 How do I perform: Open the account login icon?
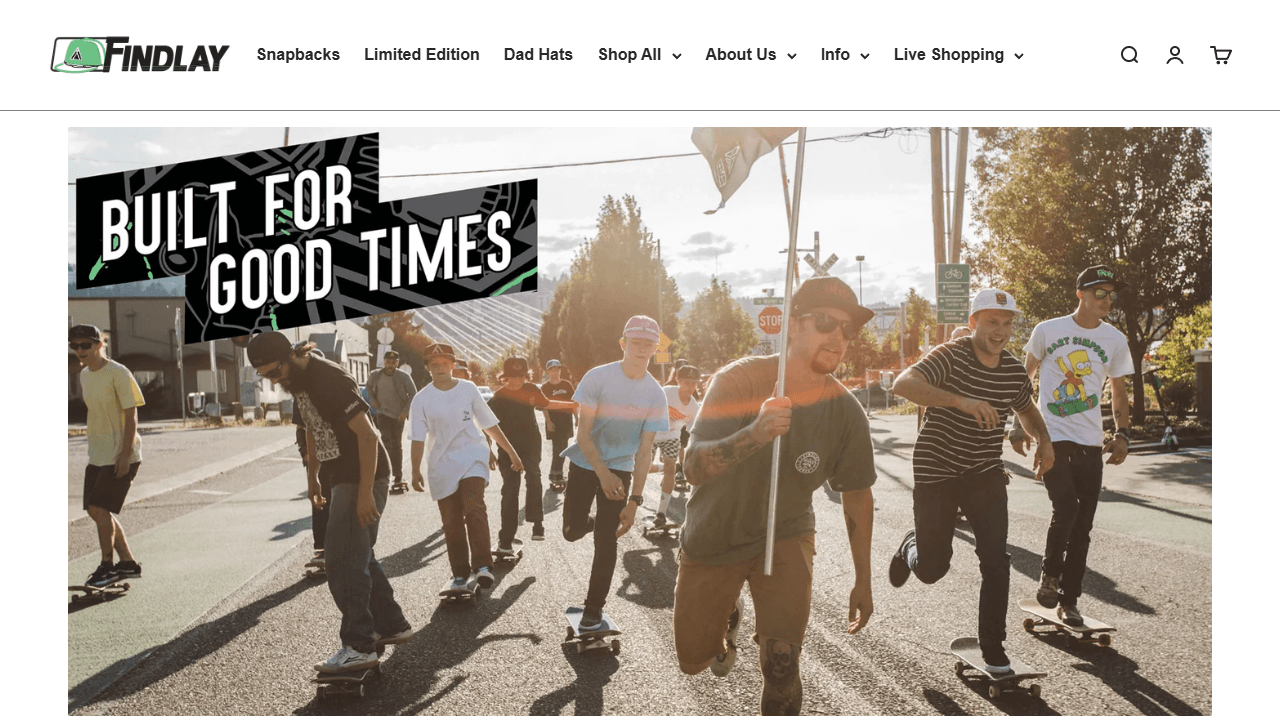pyautogui.click(x=1175, y=55)
